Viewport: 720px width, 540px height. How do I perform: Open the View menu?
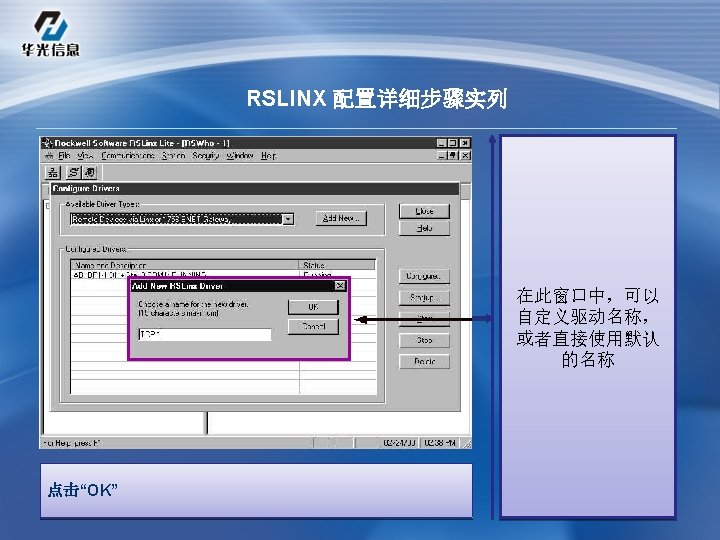[85, 156]
